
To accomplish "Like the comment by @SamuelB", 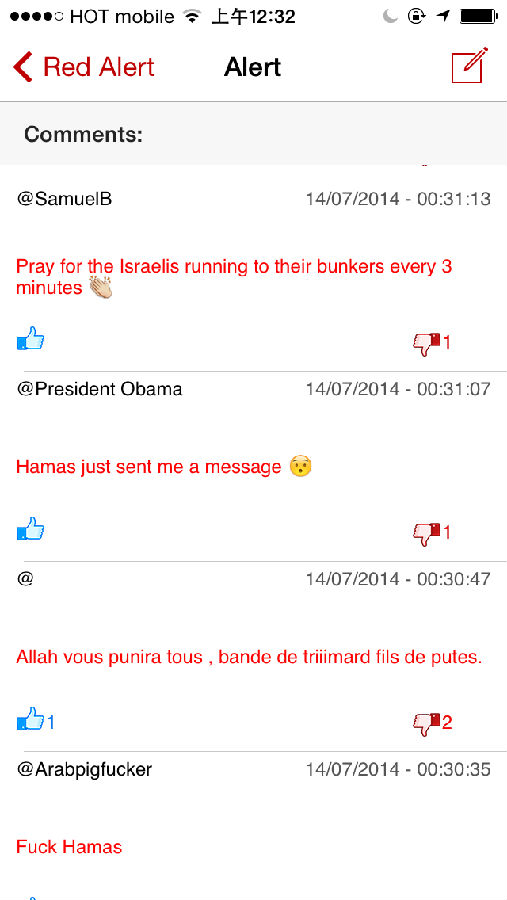I will (30, 339).
